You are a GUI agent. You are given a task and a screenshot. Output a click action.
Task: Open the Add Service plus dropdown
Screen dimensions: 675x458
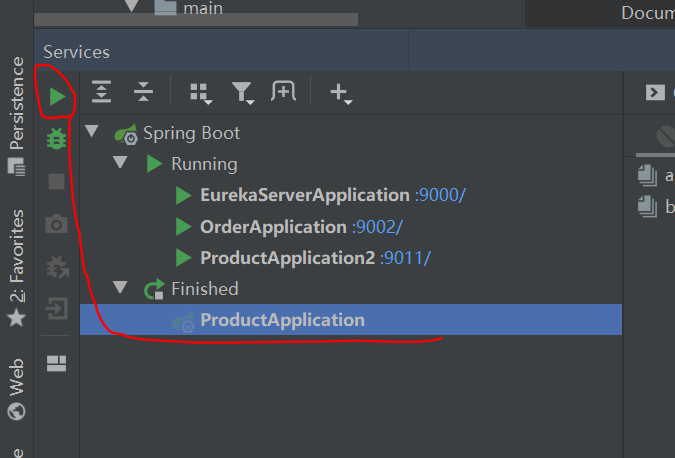pos(341,94)
